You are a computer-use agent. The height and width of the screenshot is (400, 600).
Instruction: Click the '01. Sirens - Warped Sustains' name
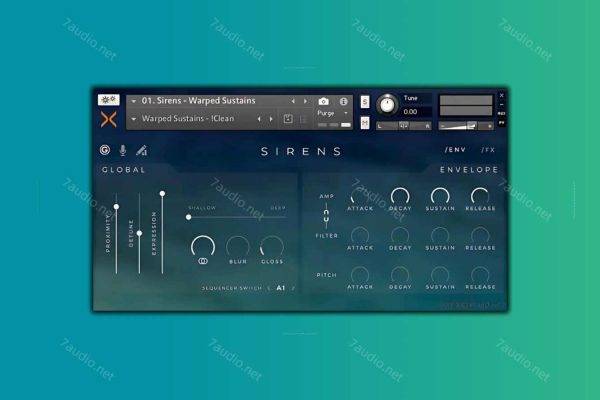[x=199, y=101]
